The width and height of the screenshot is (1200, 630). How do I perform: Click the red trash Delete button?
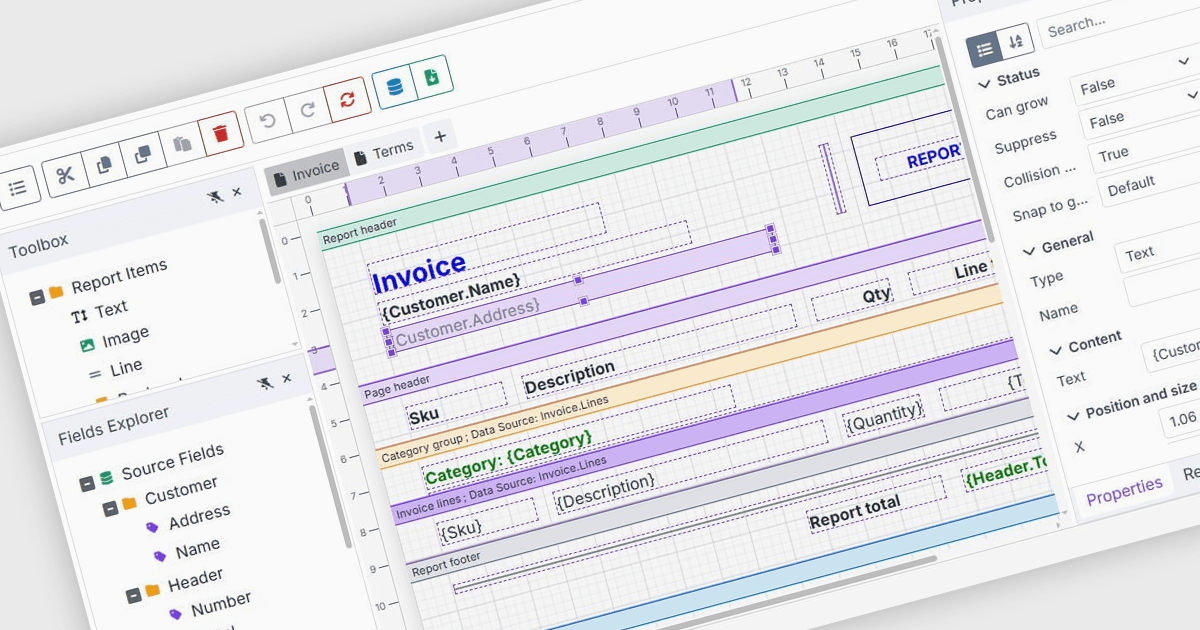[221, 133]
